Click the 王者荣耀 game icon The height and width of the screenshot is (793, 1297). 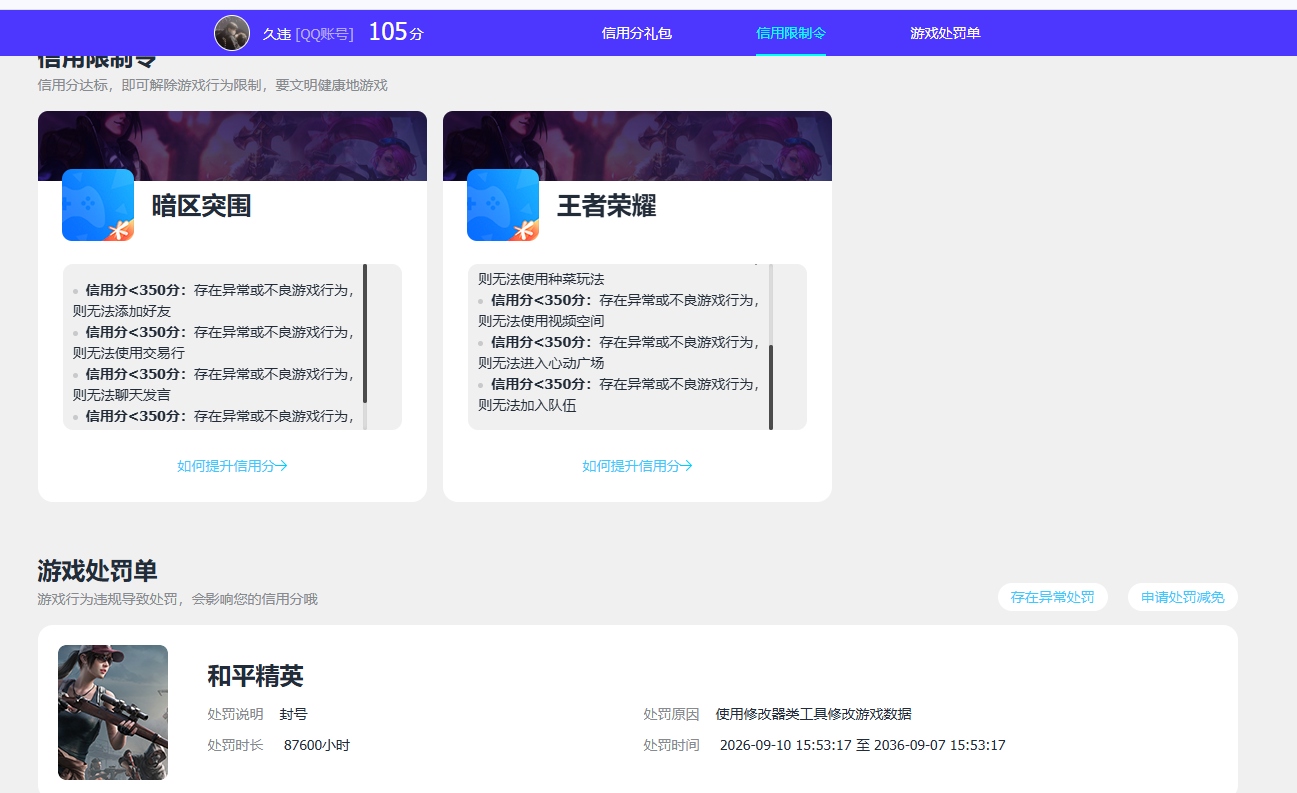503,205
